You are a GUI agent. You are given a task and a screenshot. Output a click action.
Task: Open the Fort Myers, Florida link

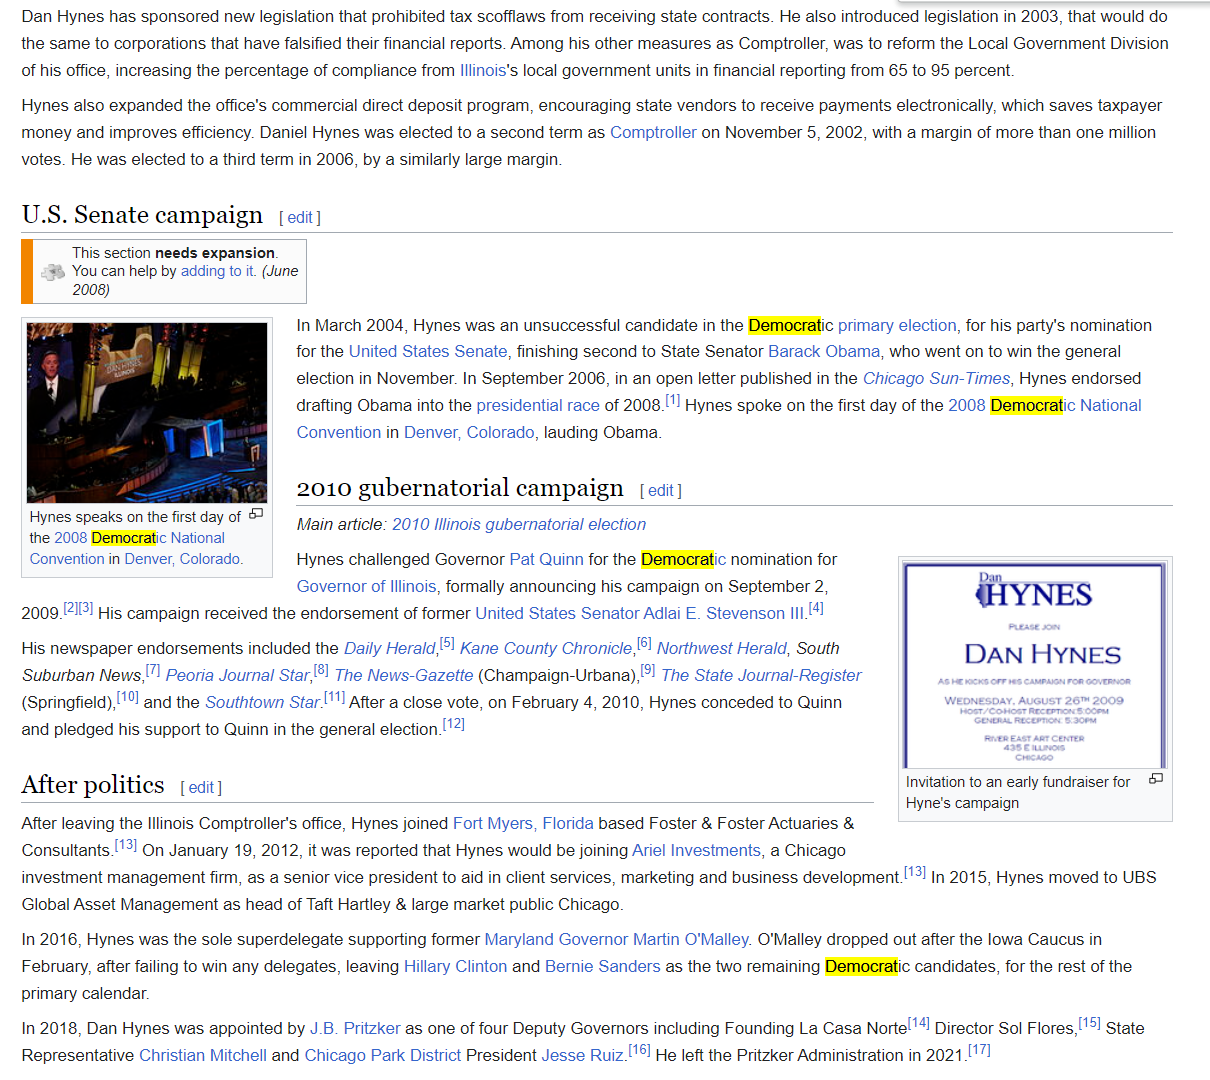click(x=523, y=823)
